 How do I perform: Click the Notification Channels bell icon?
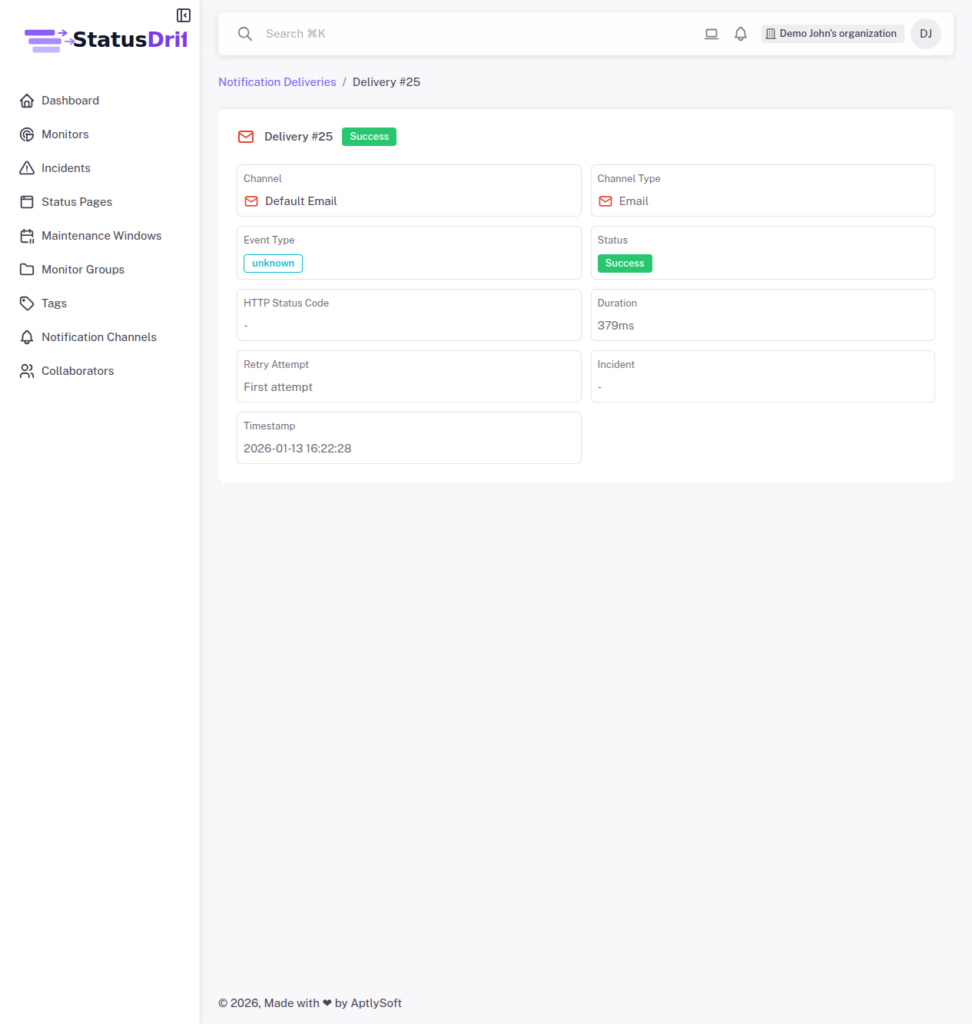25,337
